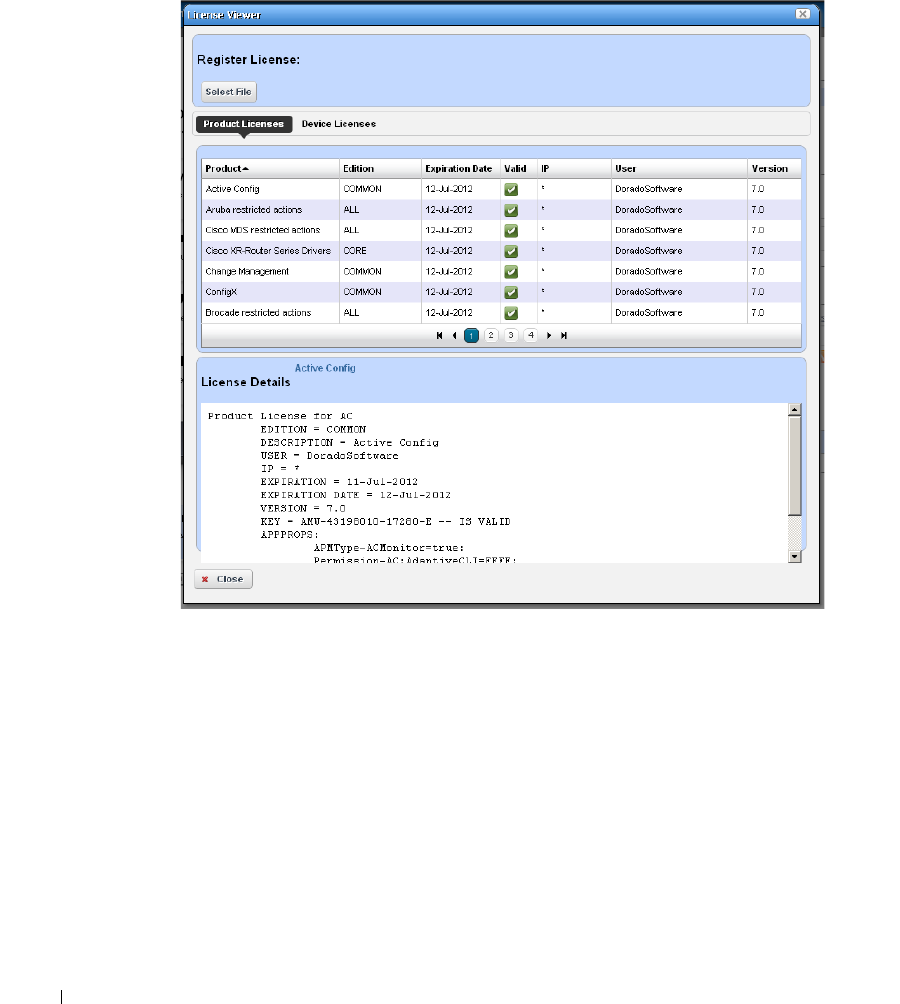
Task: Select the Change Management row
Action: [501, 271]
